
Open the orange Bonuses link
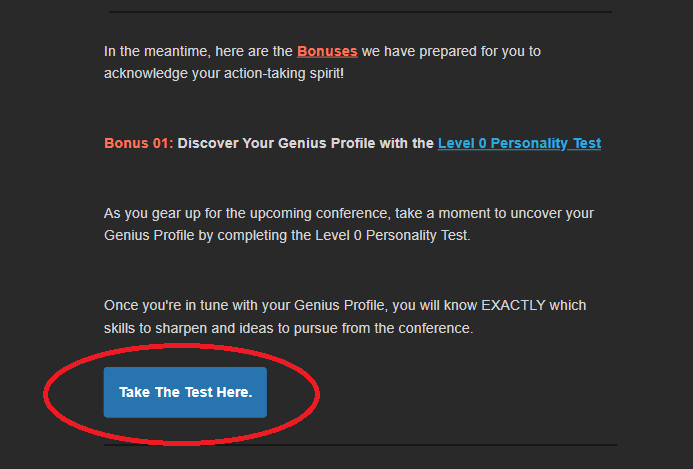[x=327, y=50]
